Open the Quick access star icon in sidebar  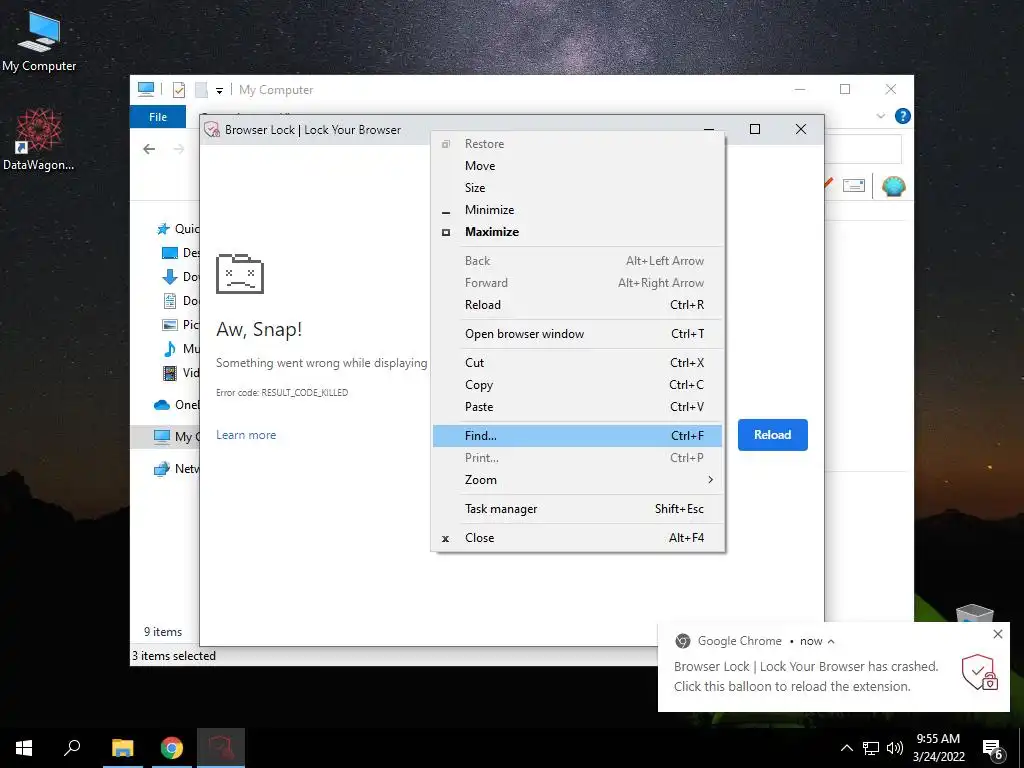pyautogui.click(x=163, y=229)
